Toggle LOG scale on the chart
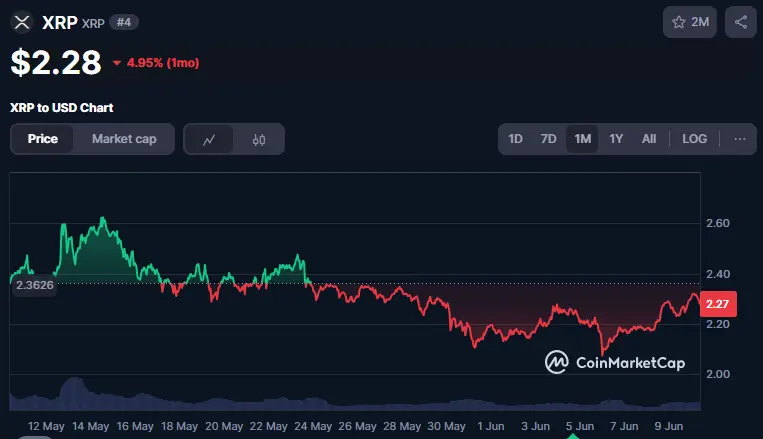 point(694,139)
